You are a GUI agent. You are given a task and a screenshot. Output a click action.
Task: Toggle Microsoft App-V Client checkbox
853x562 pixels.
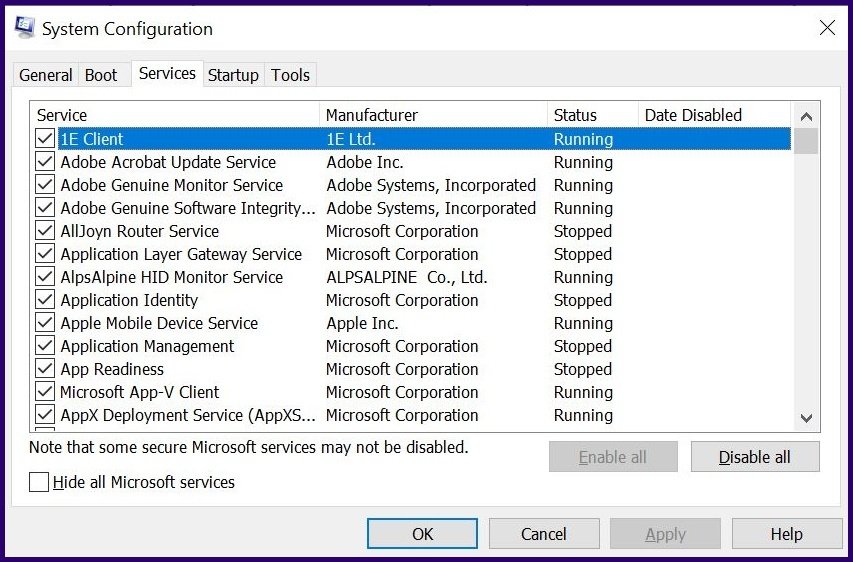[x=45, y=391]
